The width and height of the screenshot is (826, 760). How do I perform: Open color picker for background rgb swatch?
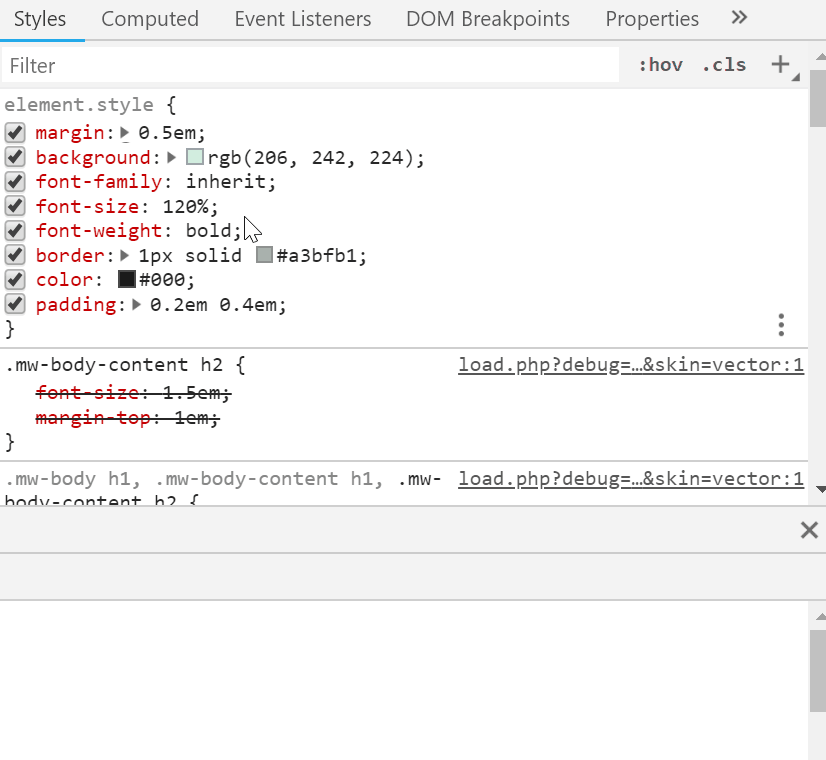point(195,158)
